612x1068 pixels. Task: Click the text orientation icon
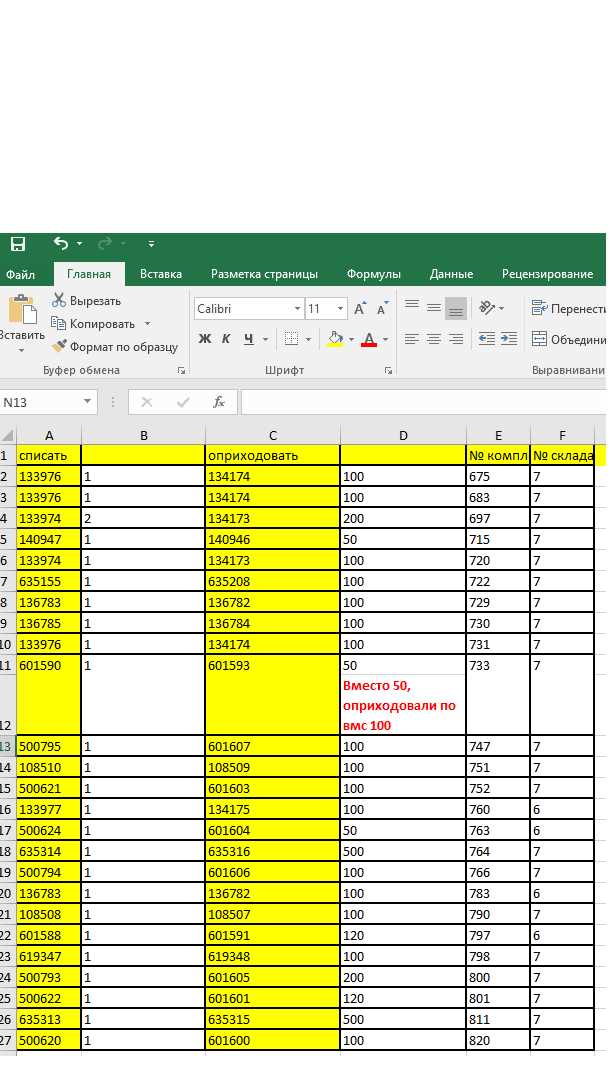coord(487,308)
